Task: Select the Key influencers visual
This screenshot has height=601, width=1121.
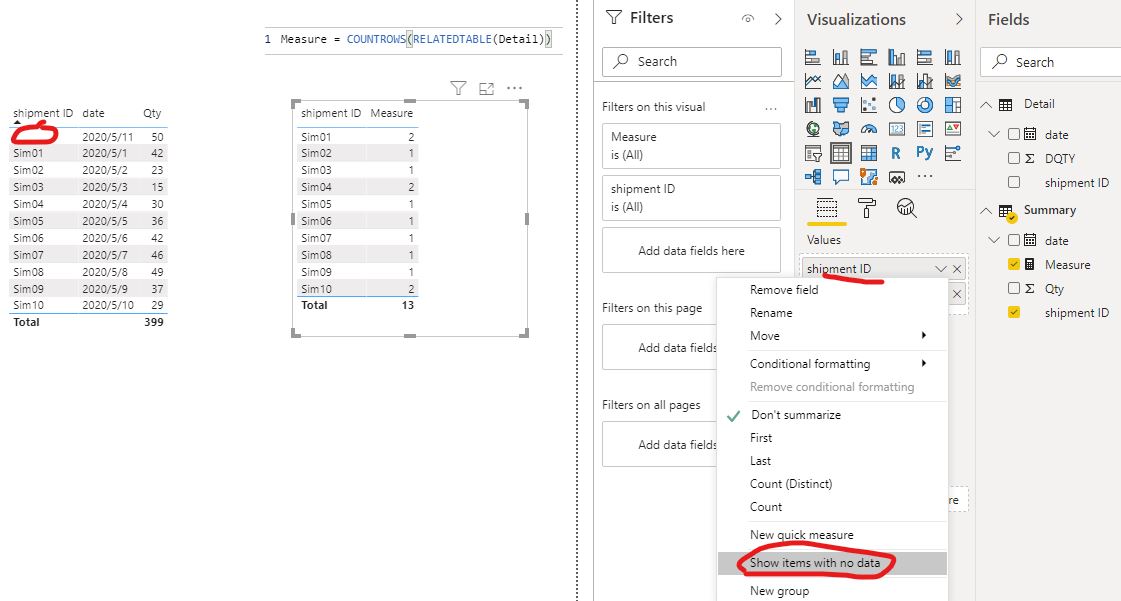Action: [x=952, y=153]
